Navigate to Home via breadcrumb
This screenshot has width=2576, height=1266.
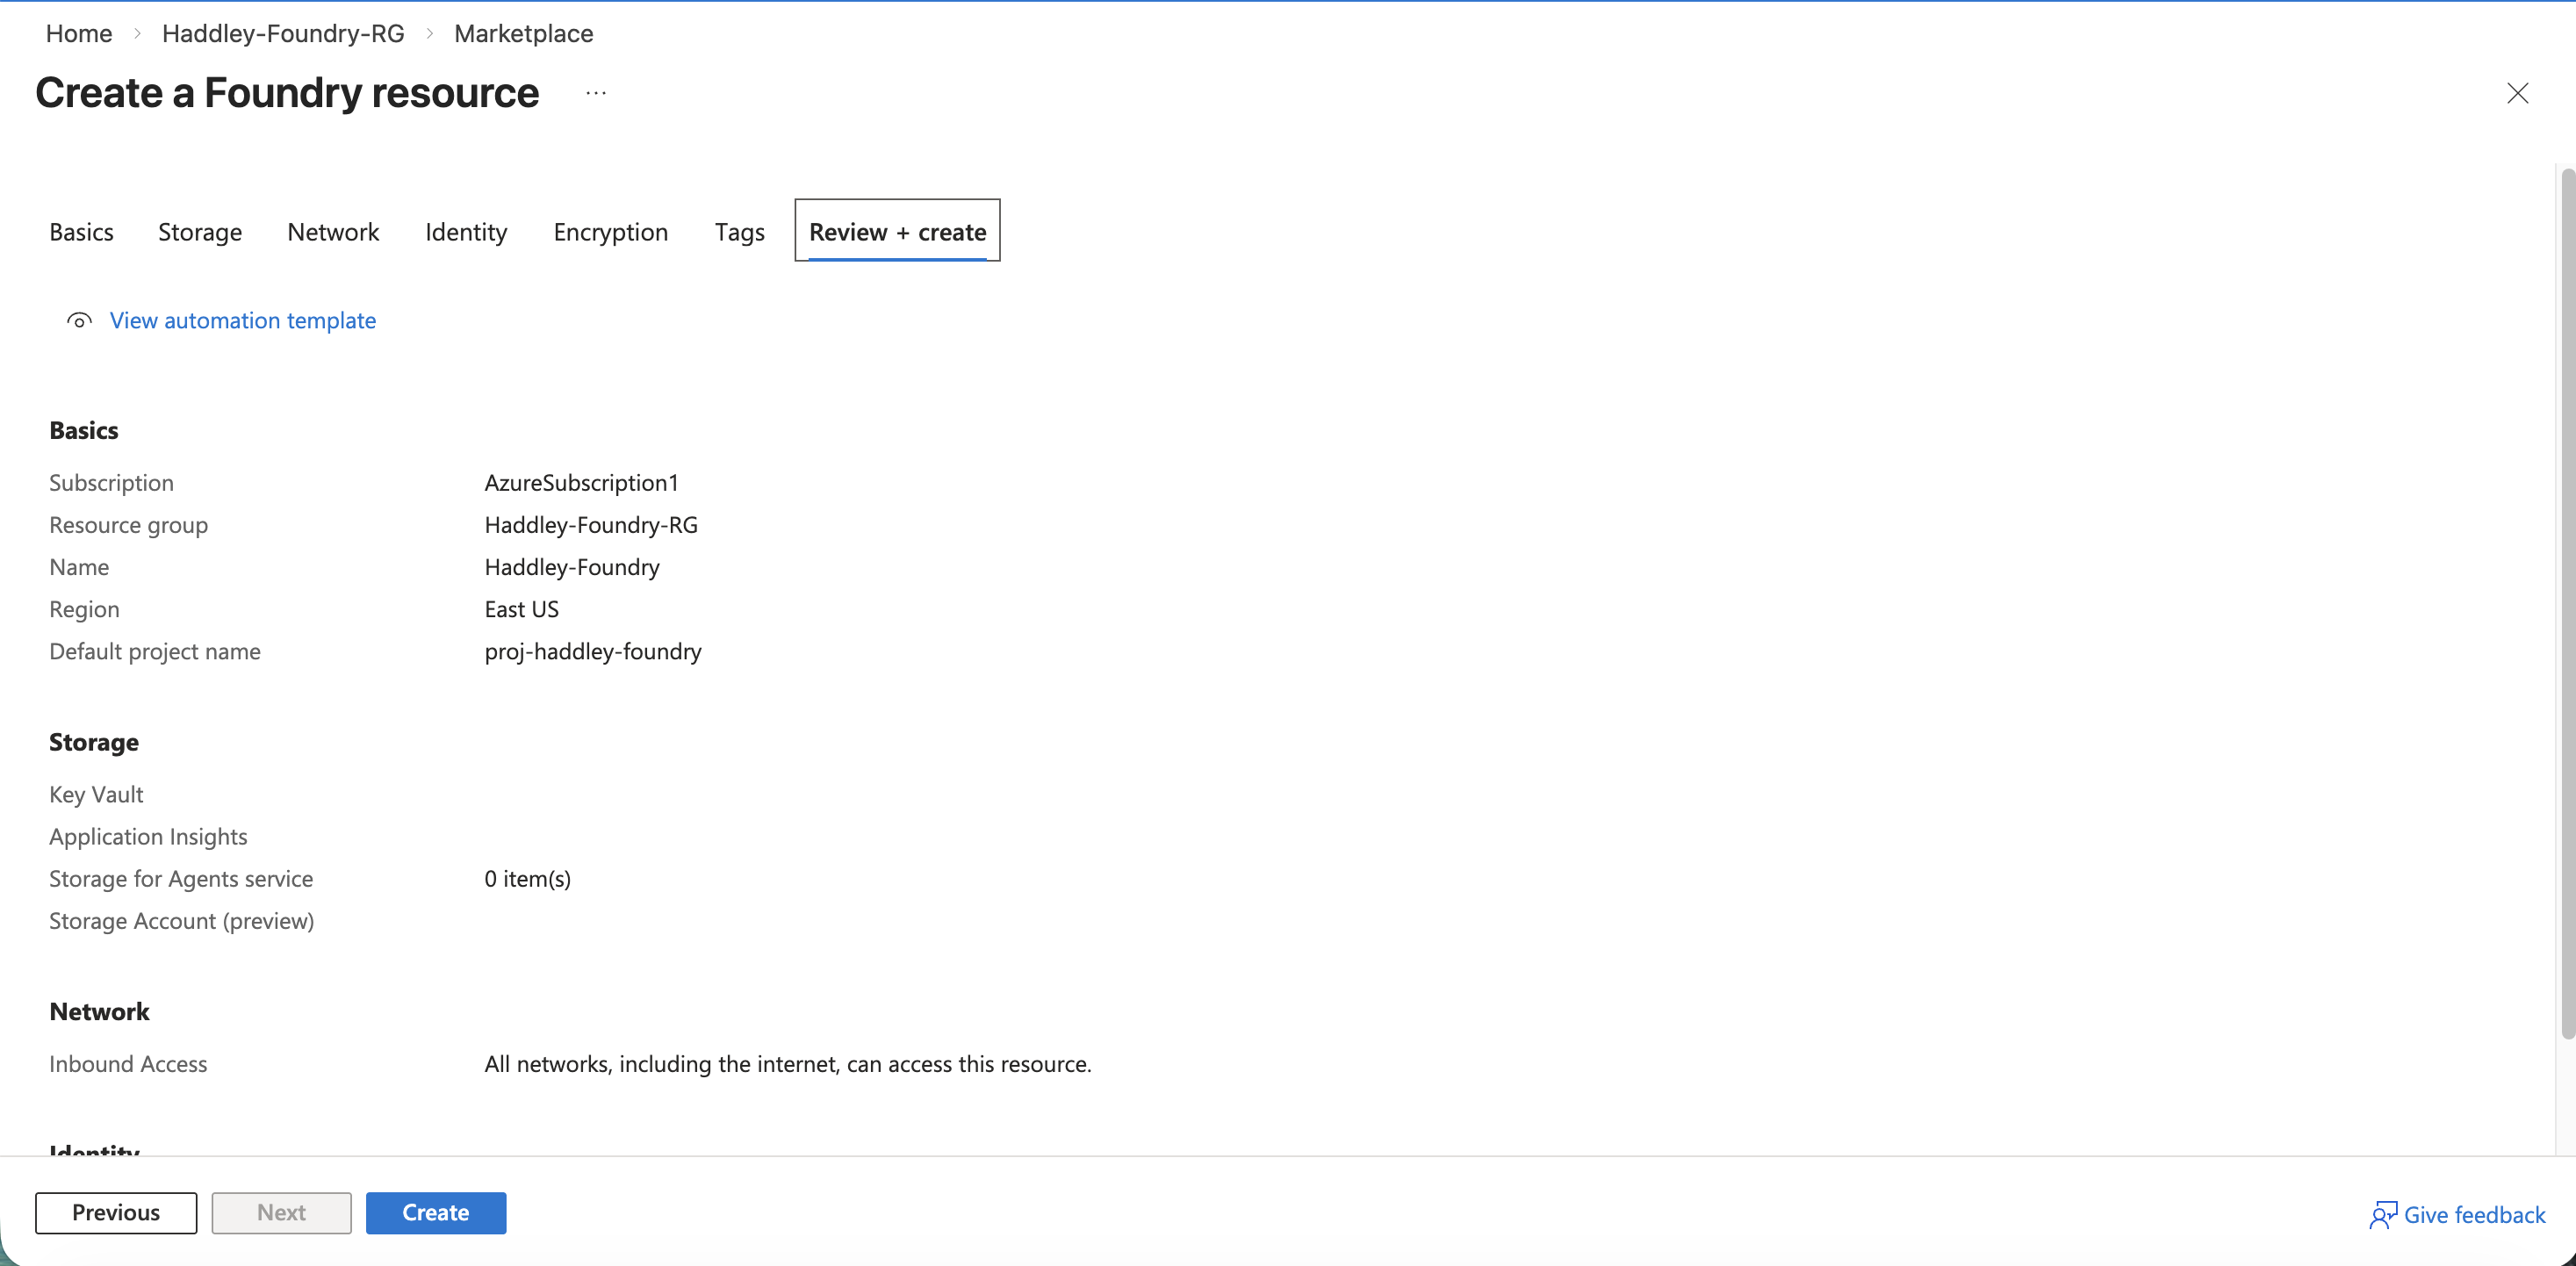click(x=78, y=33)
